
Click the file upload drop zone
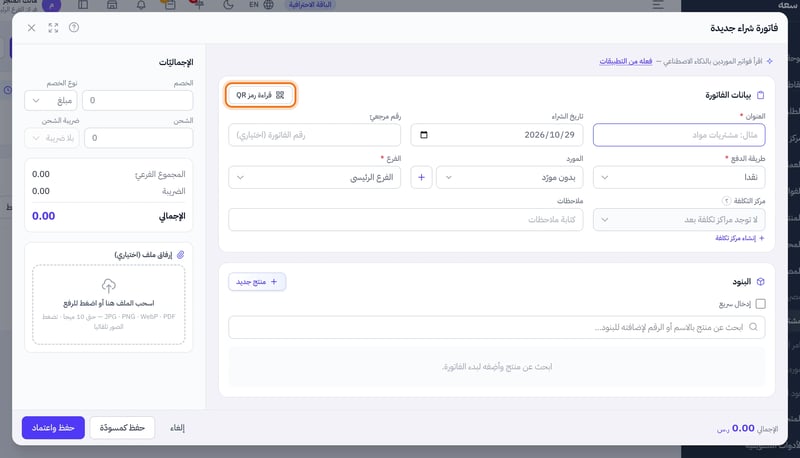109,304
